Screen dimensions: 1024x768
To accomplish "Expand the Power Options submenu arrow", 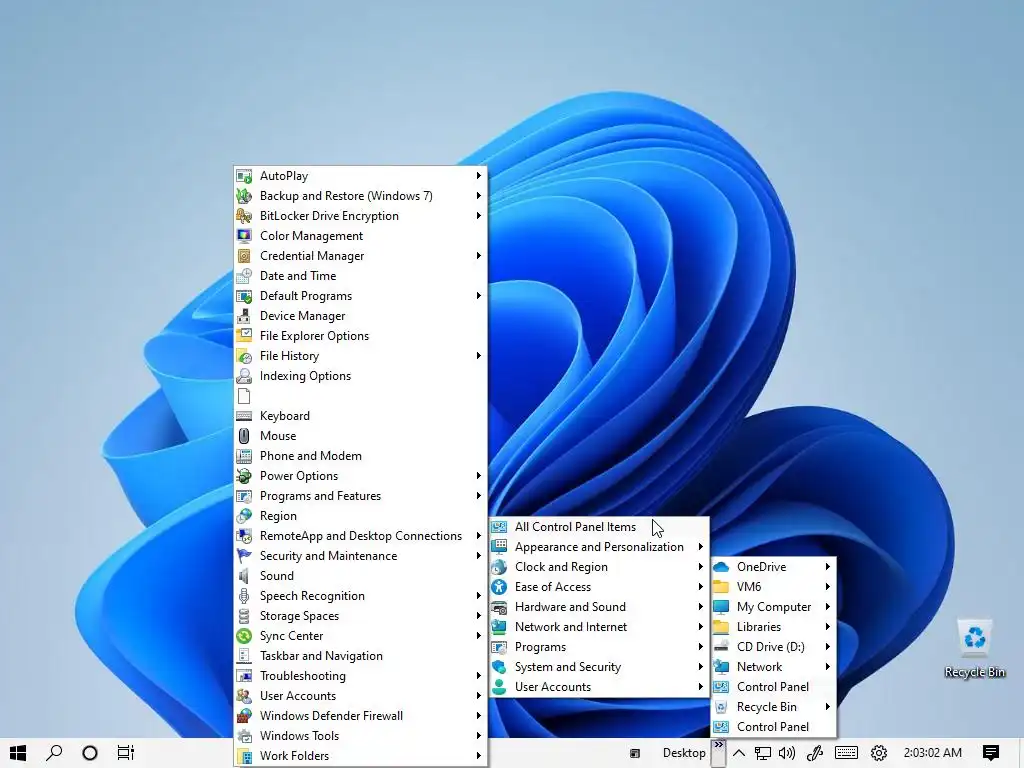I will point(479,476).
